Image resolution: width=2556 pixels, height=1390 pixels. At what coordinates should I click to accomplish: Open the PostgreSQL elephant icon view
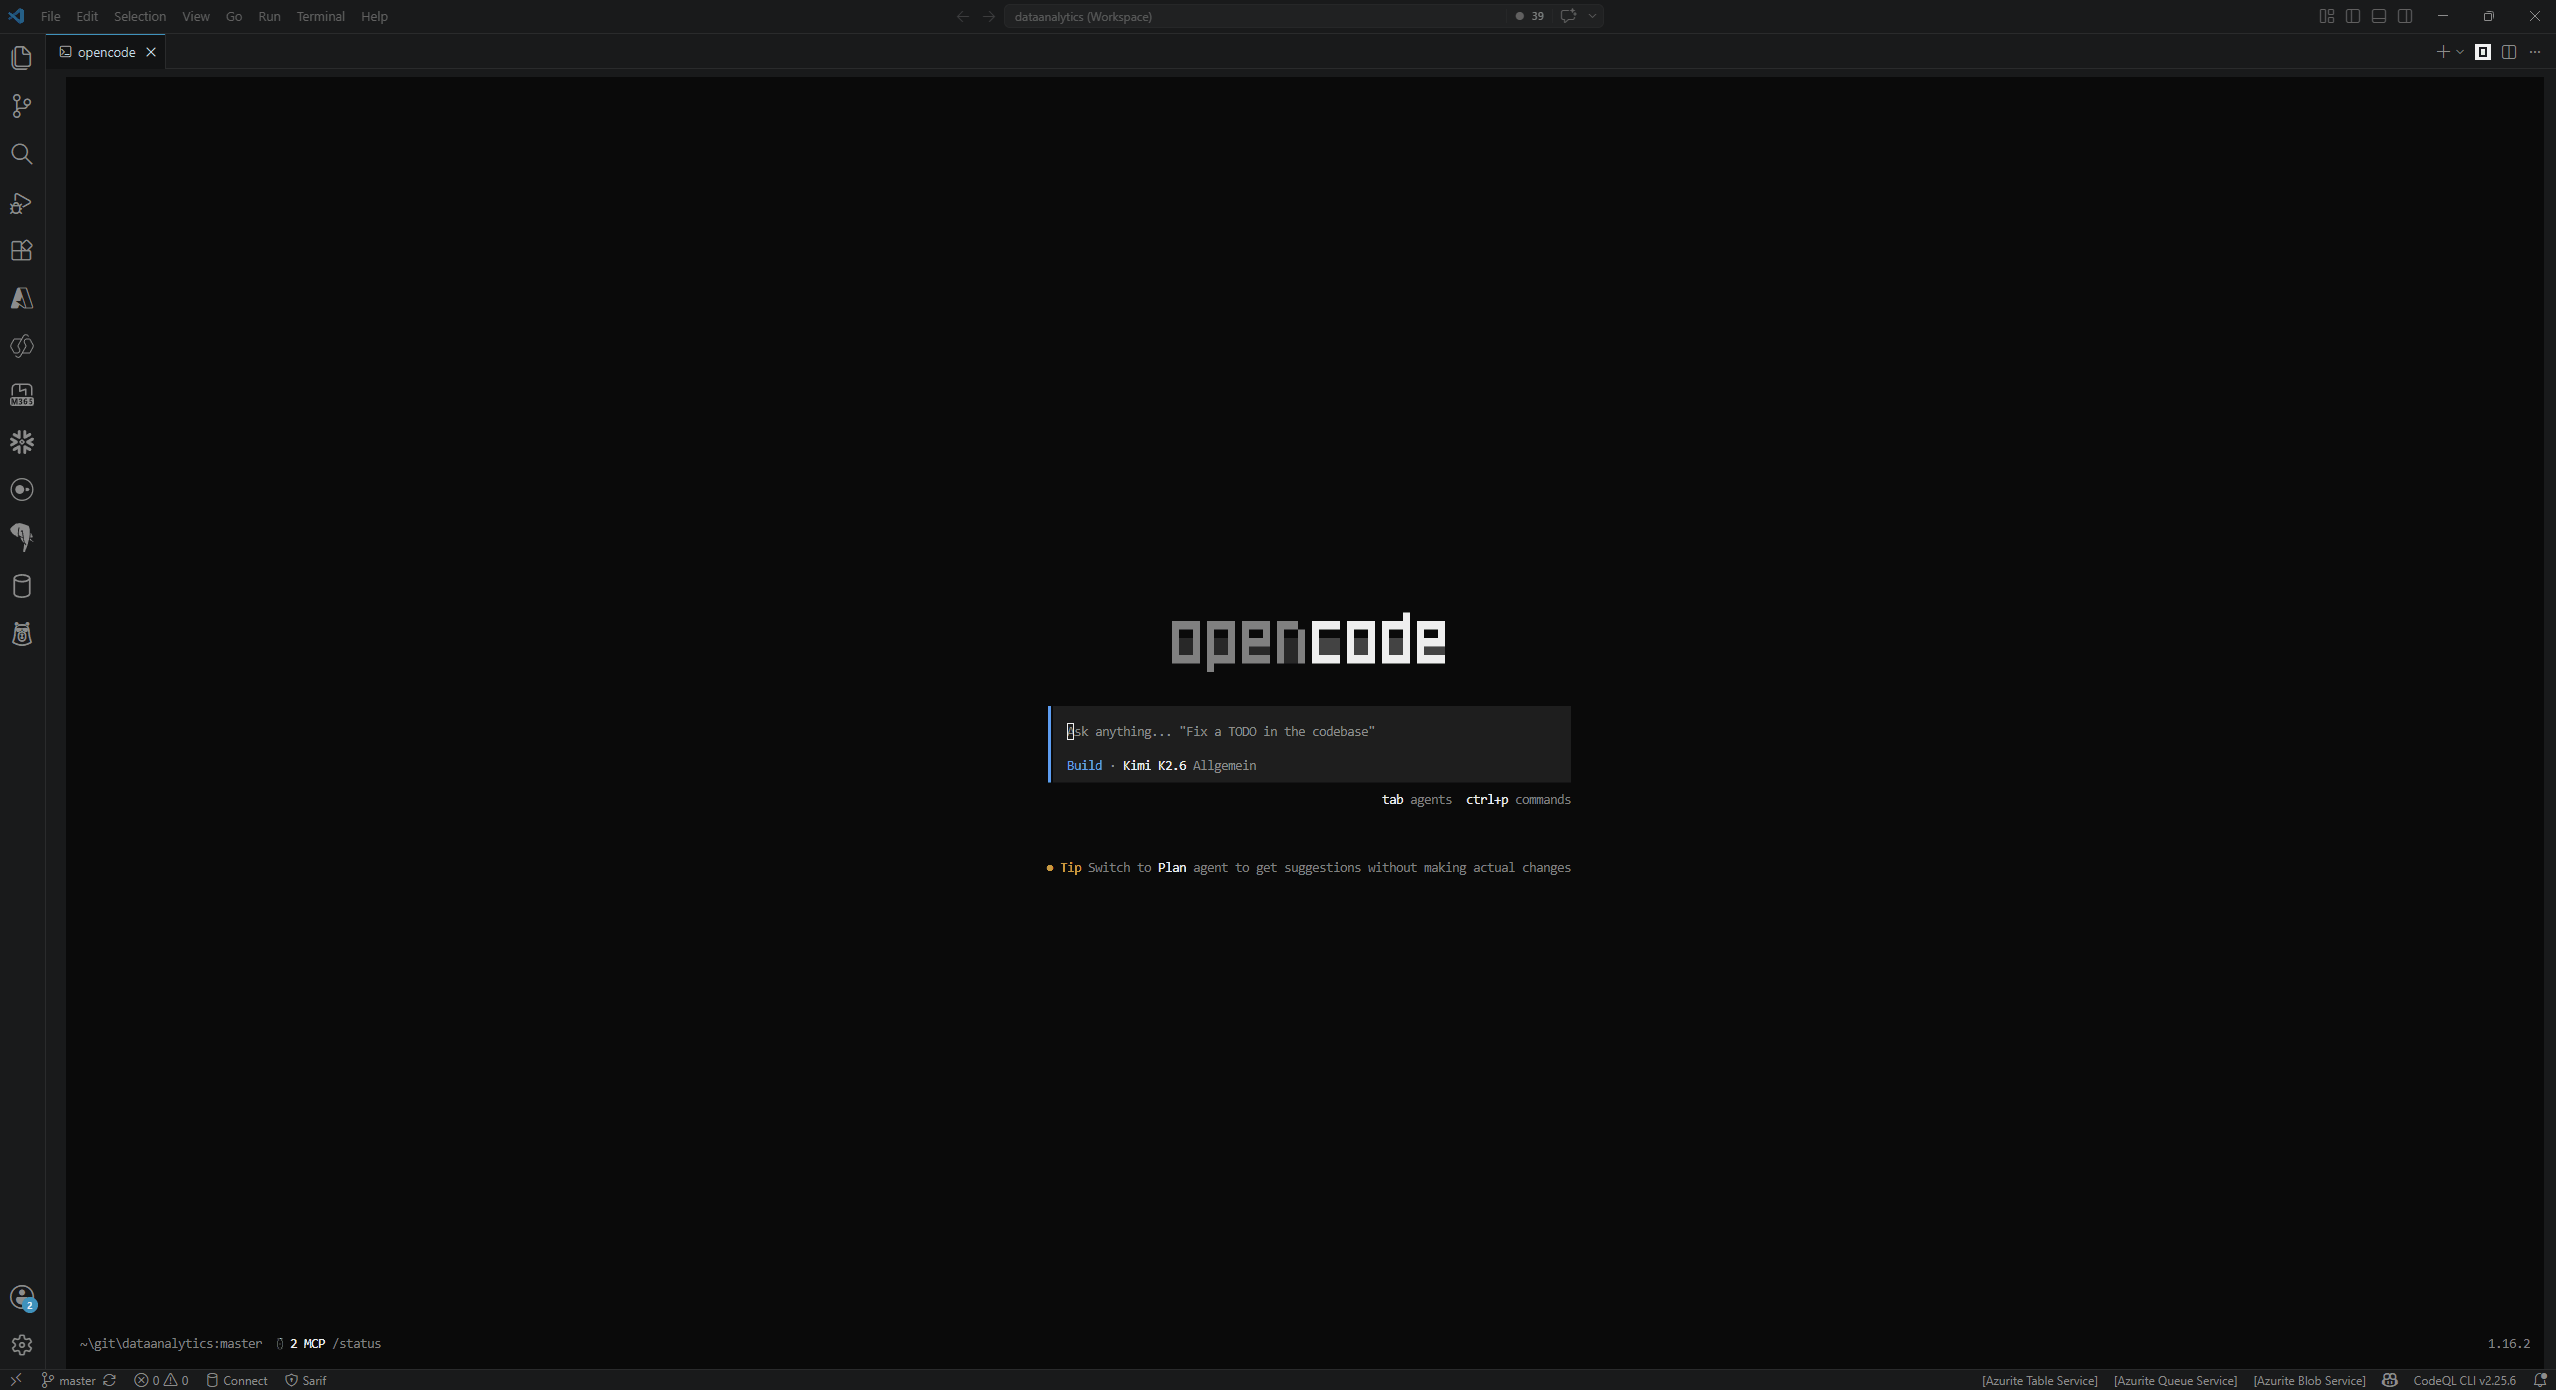[22, 538]
